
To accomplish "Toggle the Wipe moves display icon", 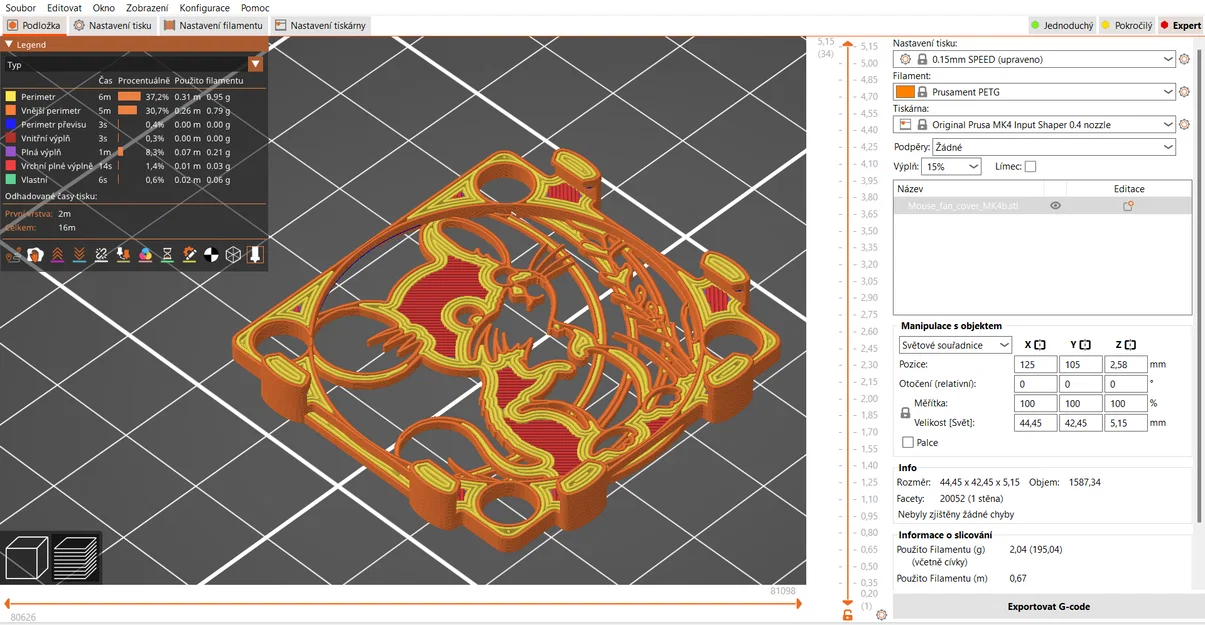I will [x=36, y=255].
